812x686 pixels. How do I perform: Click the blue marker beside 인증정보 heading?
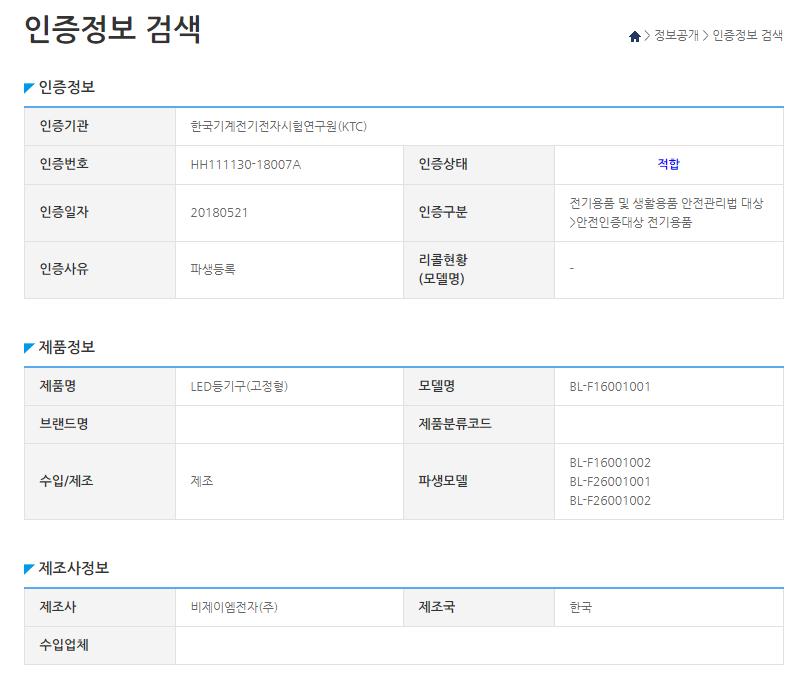coord(29,88)
